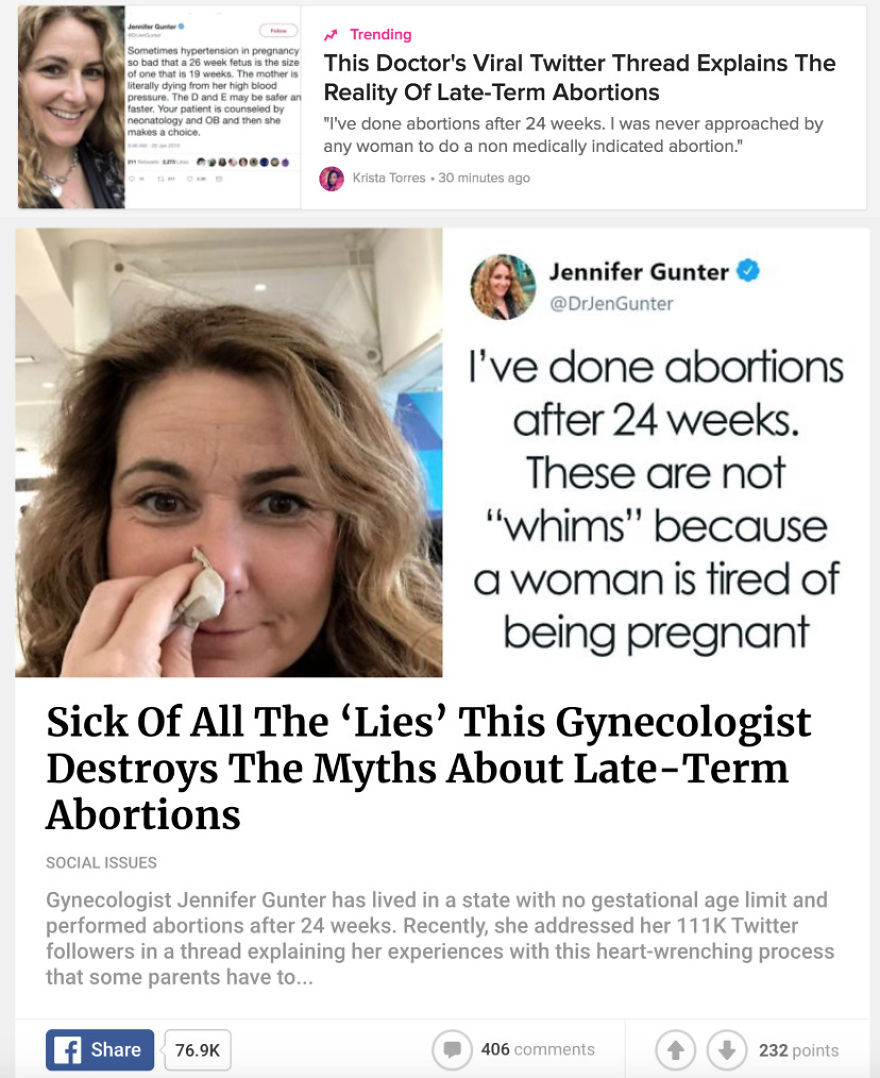This screenshot has width=880, height=1078.
Task: Click the 76.9K share count badge
Action: point(197,1050)
